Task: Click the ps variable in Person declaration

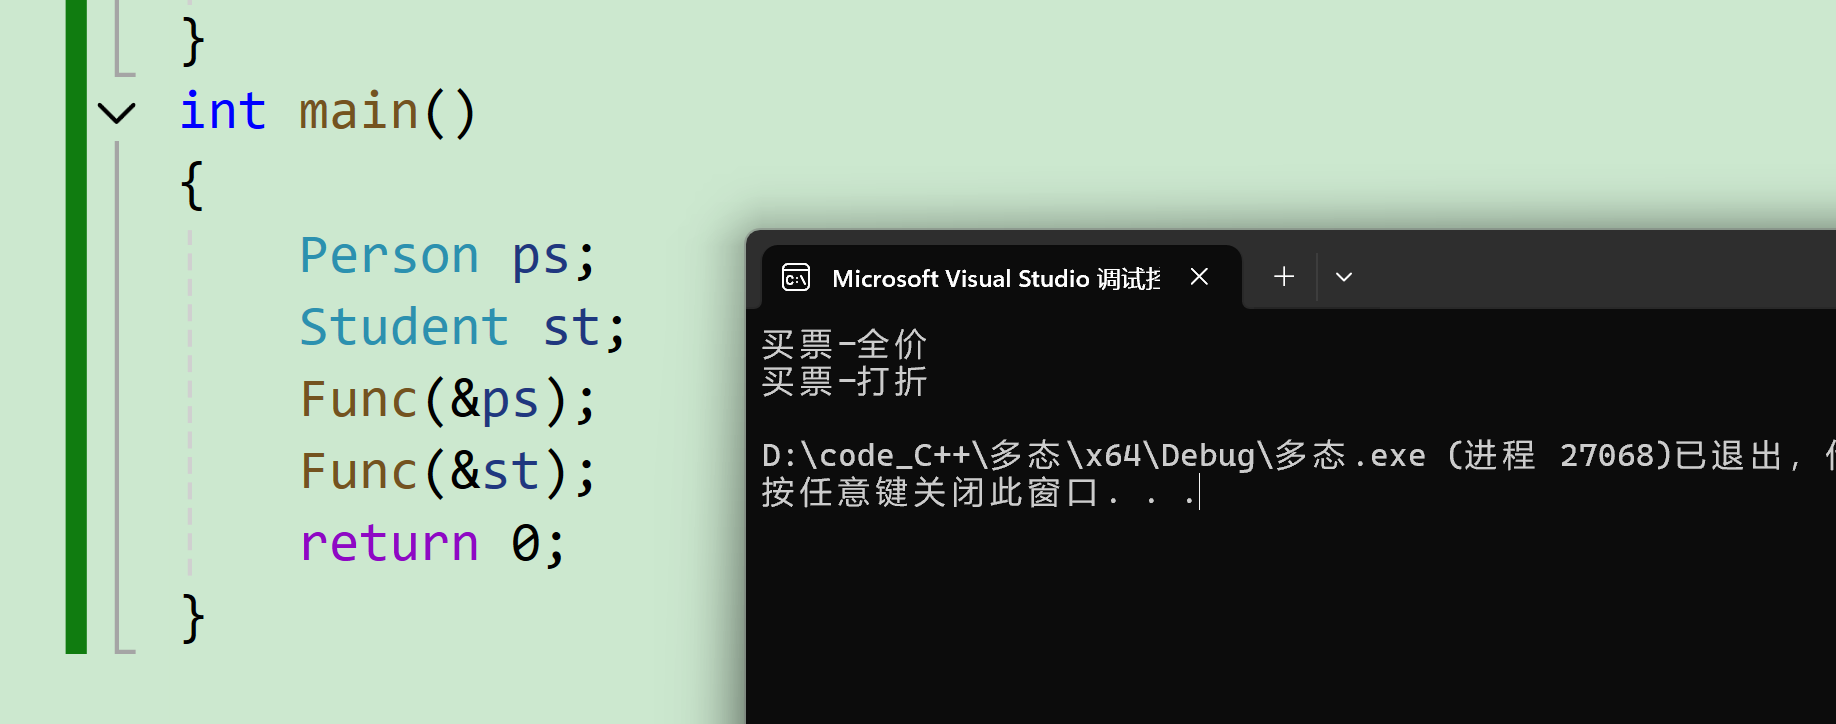Action: (541, 258)
